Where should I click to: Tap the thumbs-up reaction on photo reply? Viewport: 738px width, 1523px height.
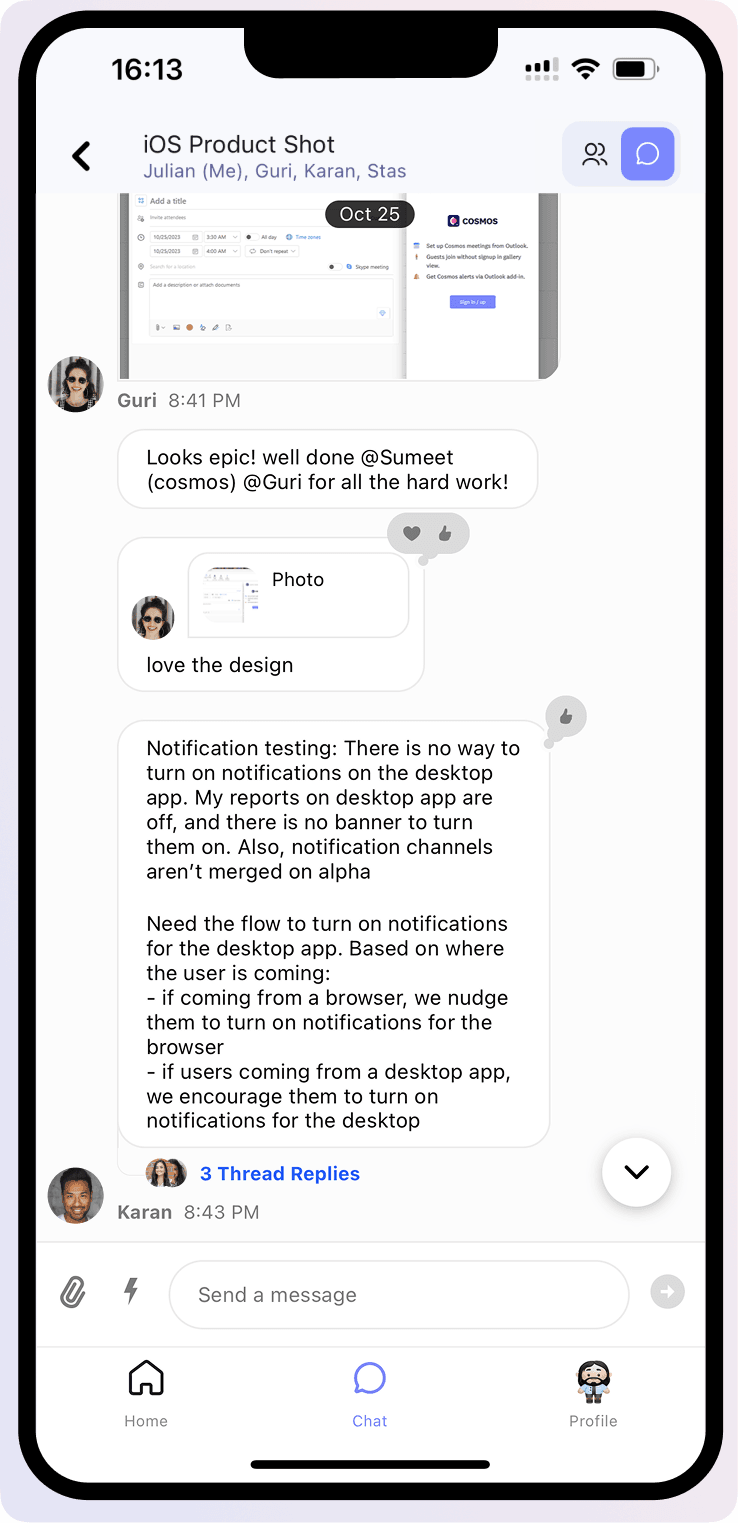point(445,534)
